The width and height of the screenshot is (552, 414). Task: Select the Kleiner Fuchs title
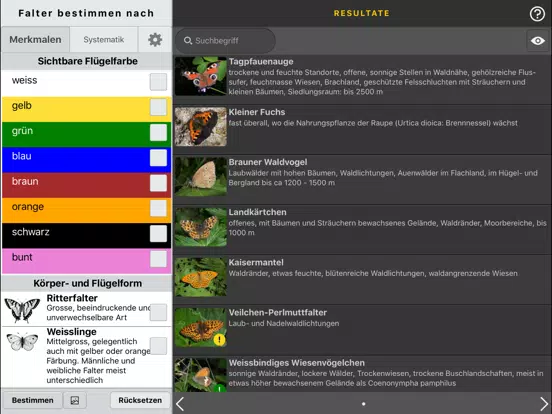(257, 112)
